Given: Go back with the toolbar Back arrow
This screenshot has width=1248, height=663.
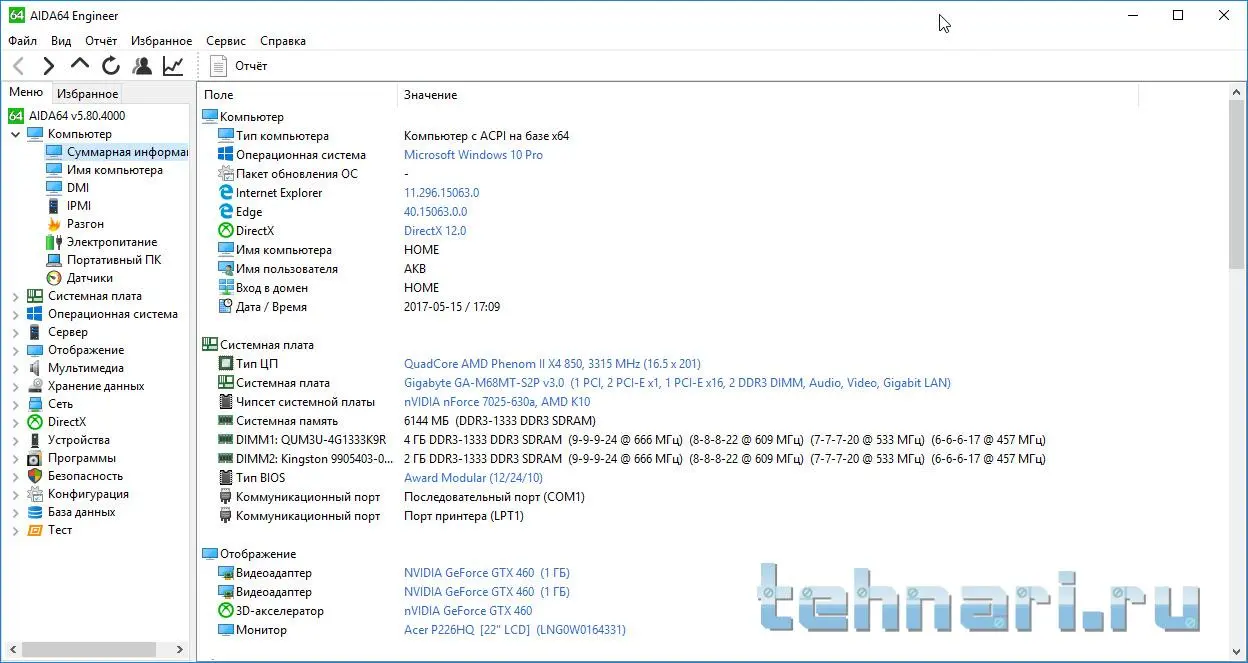Looking at the screenshot, I should (18, 66).
